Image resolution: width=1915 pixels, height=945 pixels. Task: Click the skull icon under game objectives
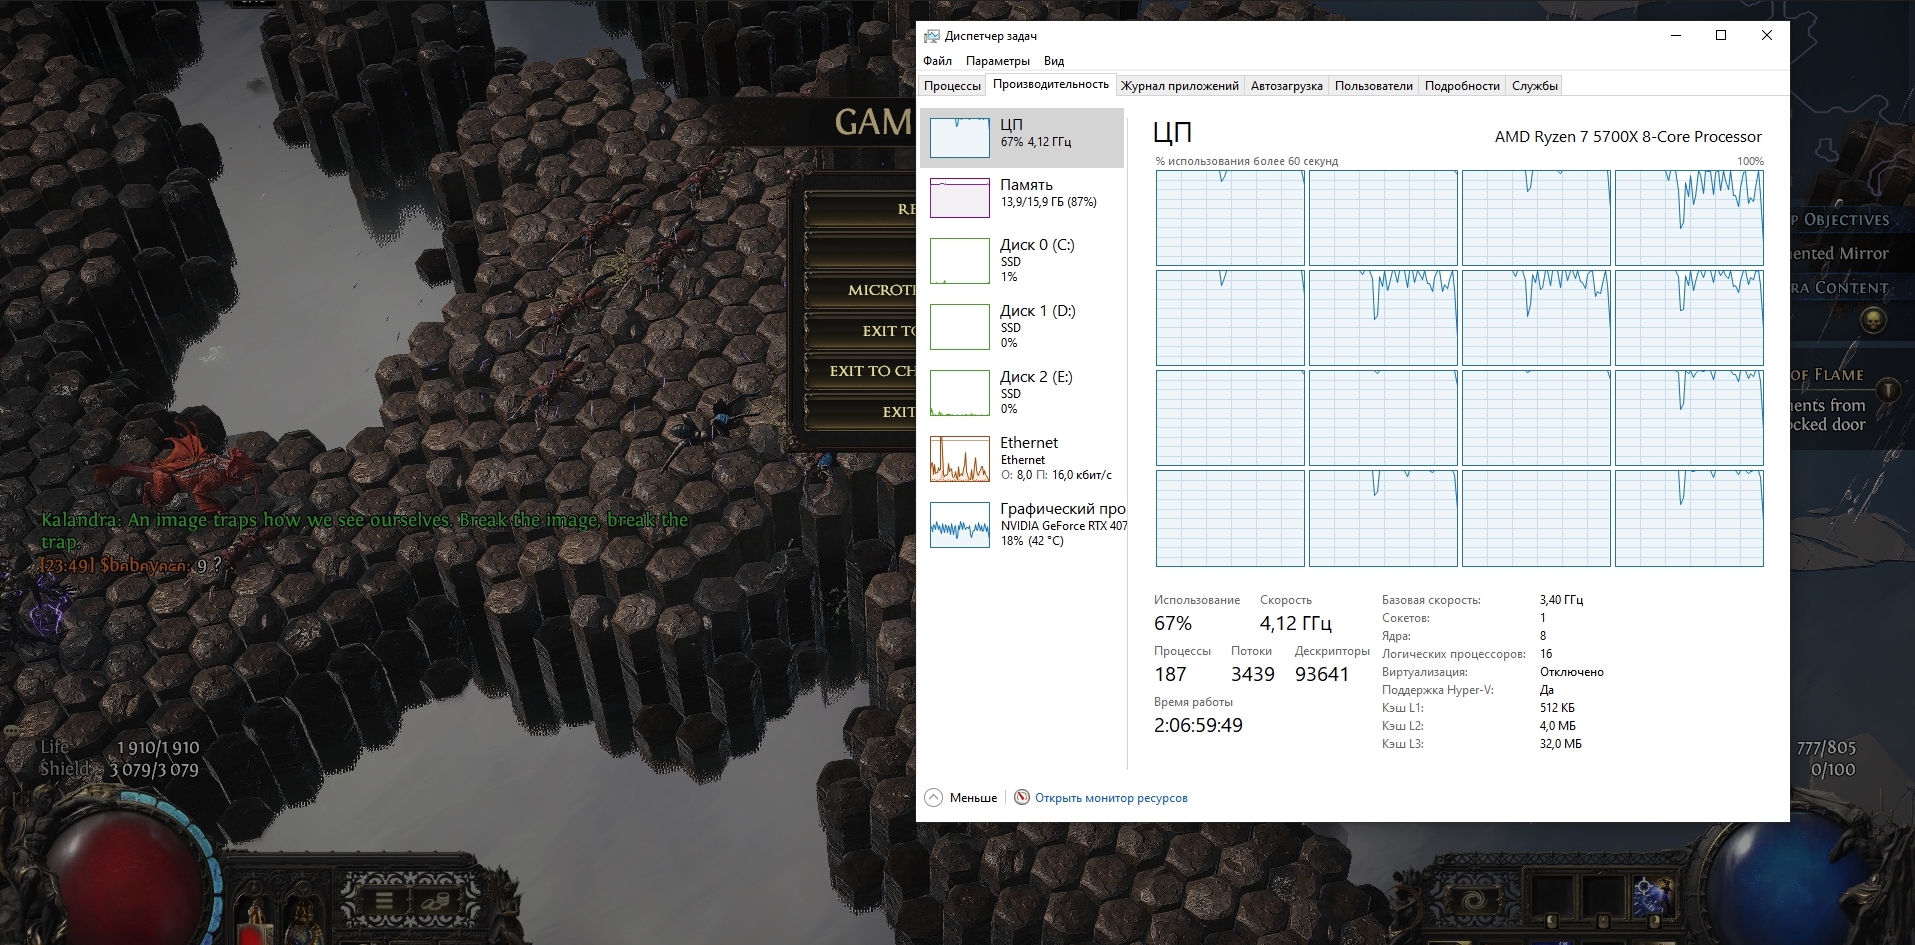tap(1873, 321)
